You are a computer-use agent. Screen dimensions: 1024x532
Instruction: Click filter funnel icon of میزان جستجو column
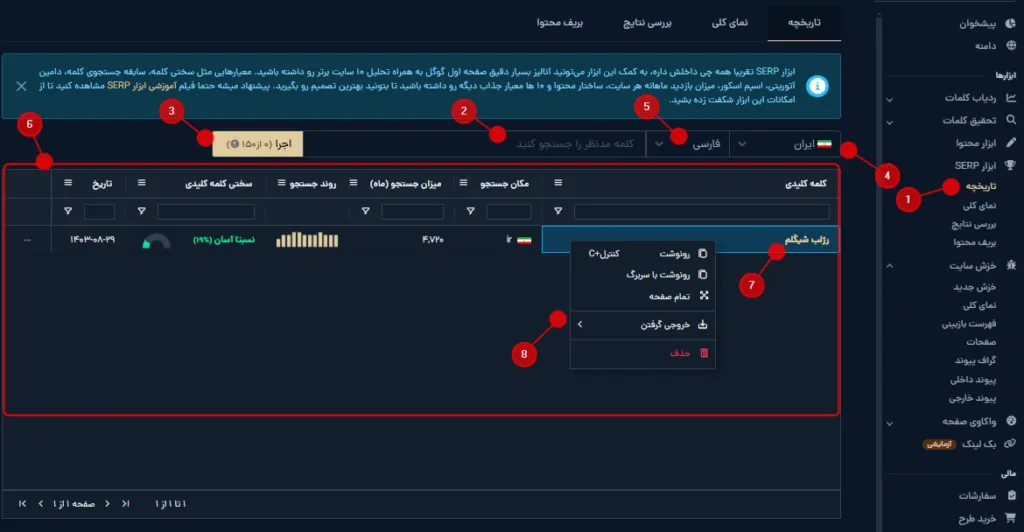tap(366, 211)
